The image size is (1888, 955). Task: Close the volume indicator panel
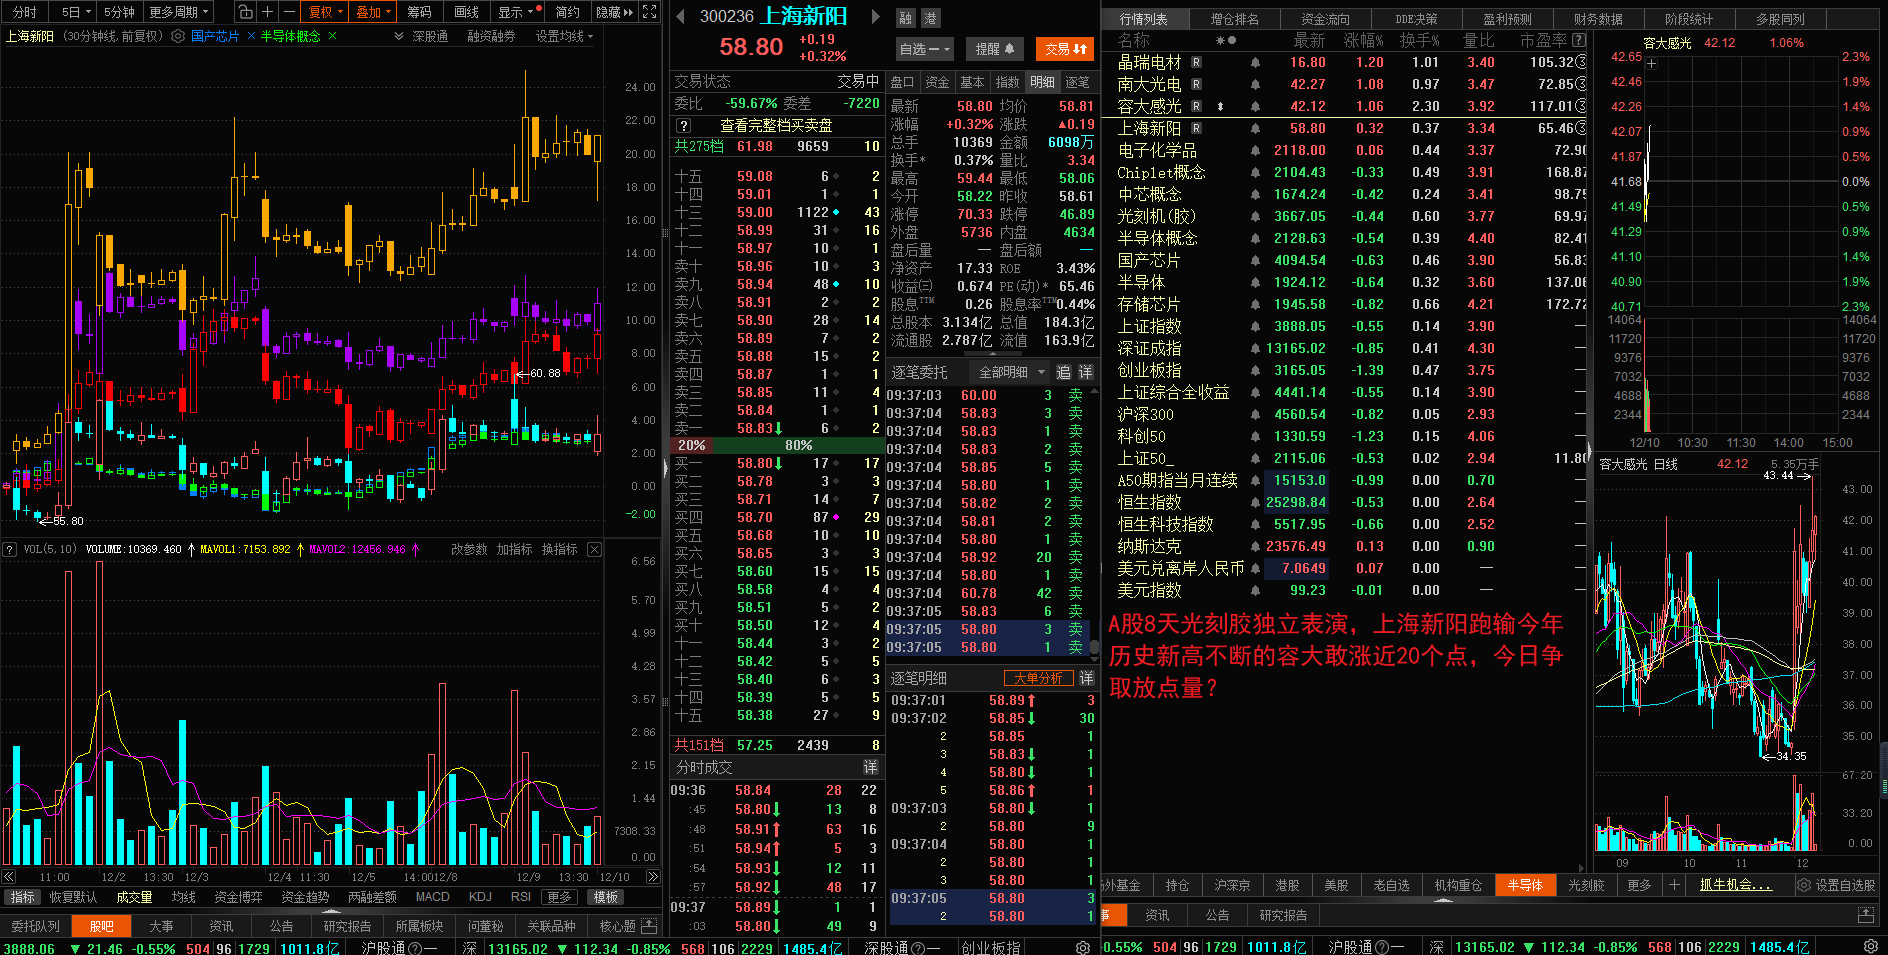pyautogui.click(x=594, y=550)
